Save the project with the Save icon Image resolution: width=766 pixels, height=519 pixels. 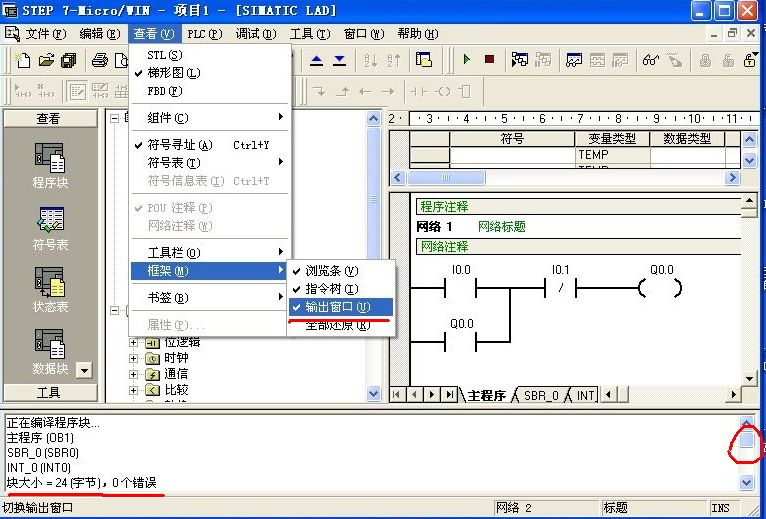click(69, 61)
